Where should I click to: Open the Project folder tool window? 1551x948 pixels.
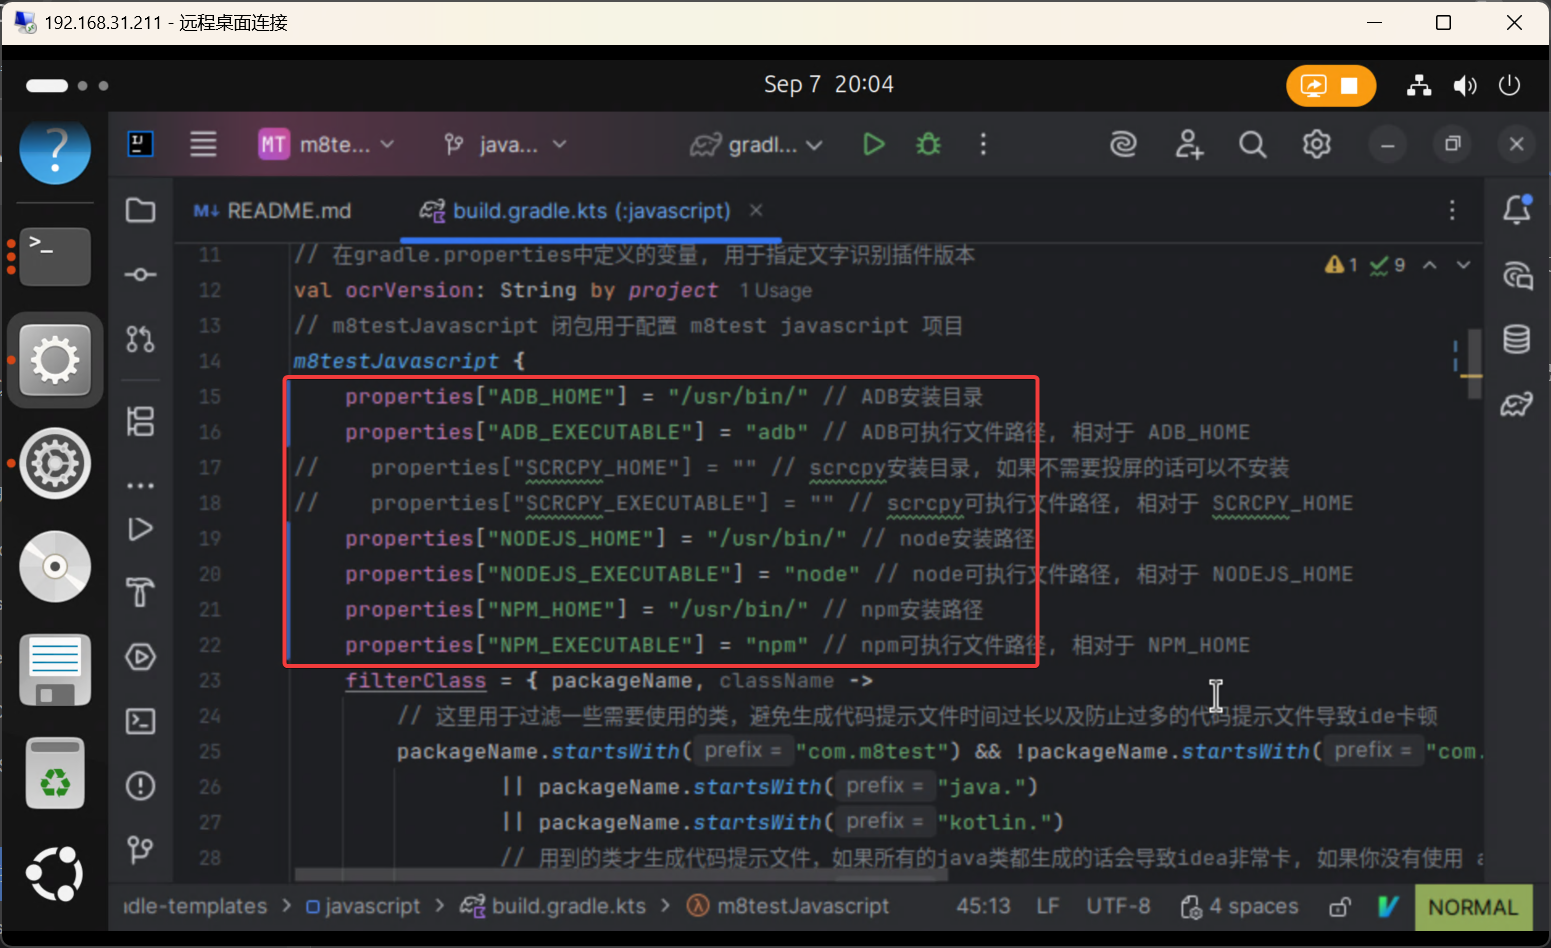click(x=140, y=210)
